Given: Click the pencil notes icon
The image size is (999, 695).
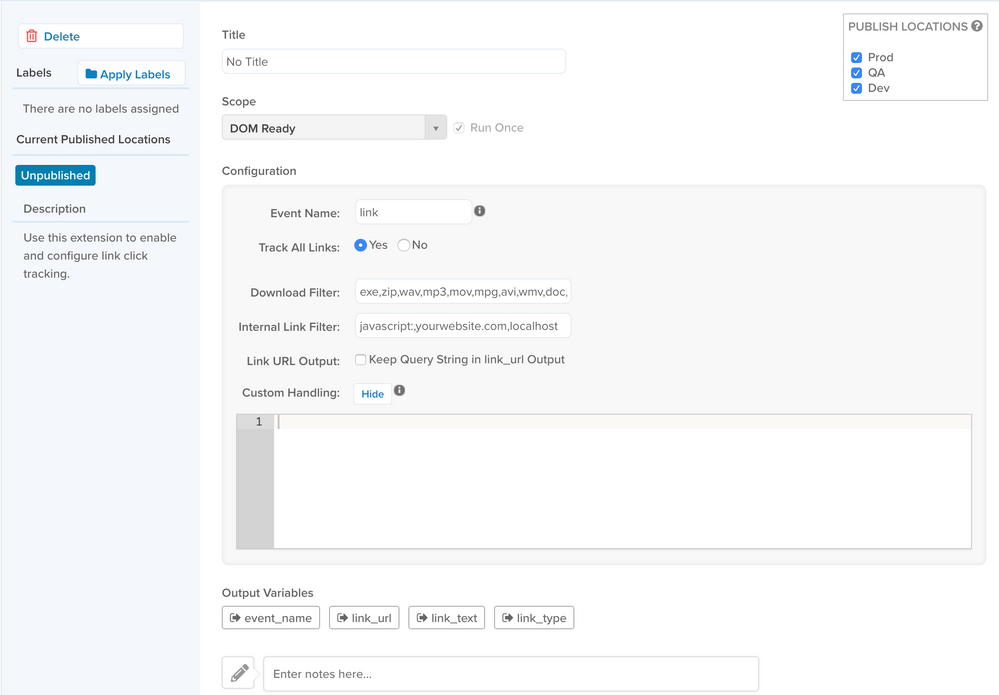Looking at the screenshot, I should (239, 674).
